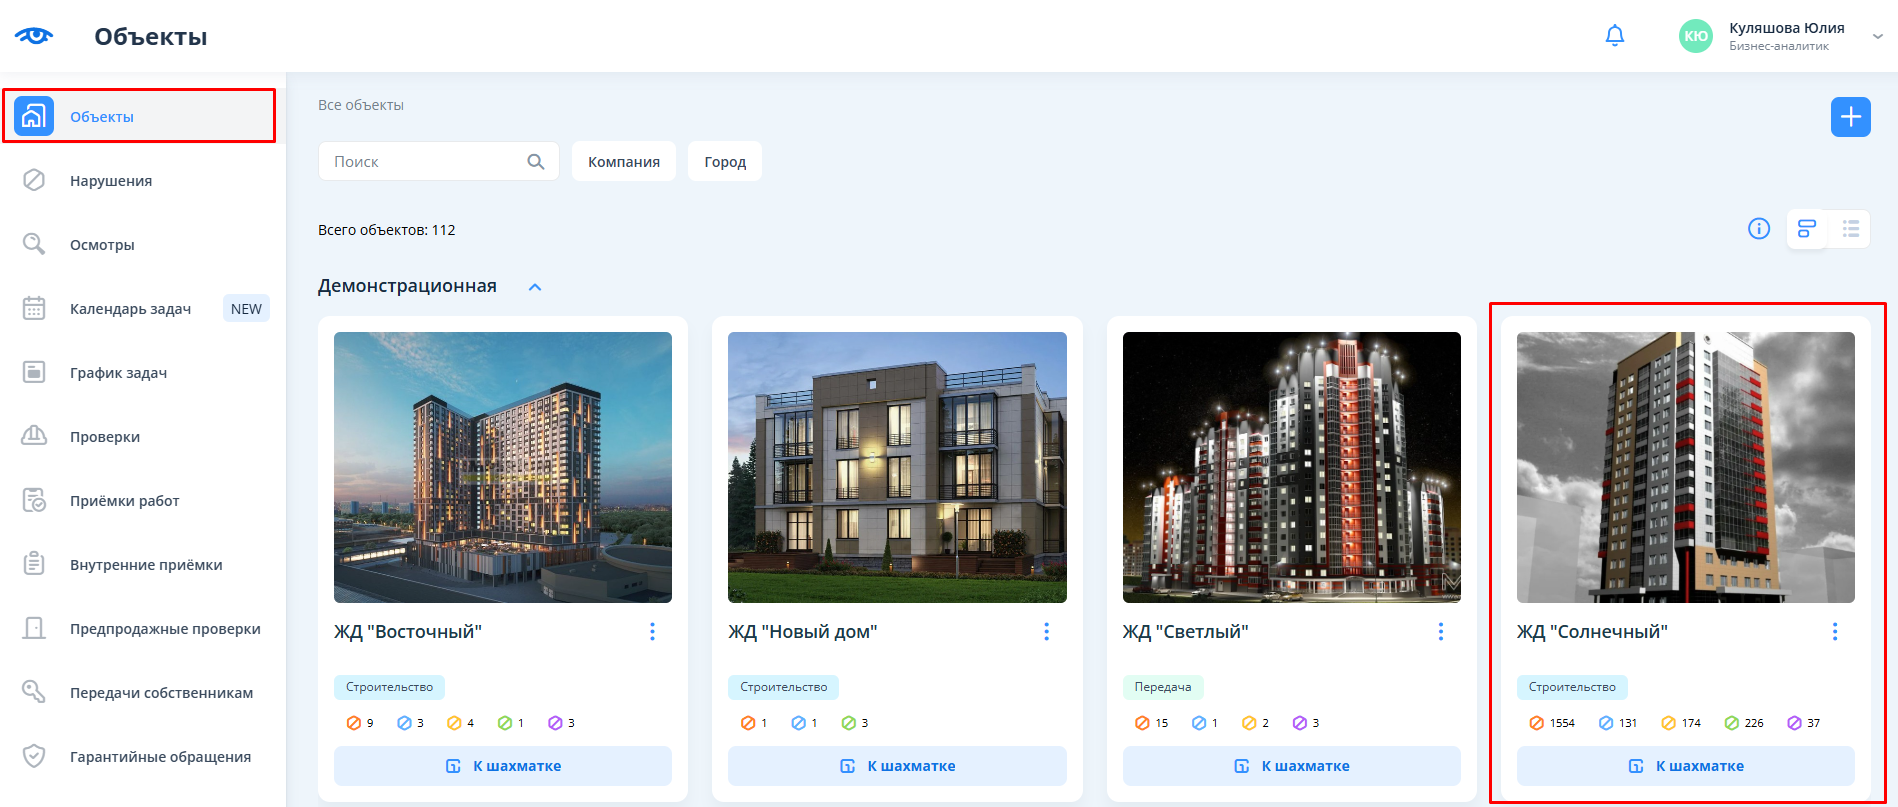Open the info circle icon
Image resolution: width=1898 pixels, height=807 pixels.
[1758, 229]
